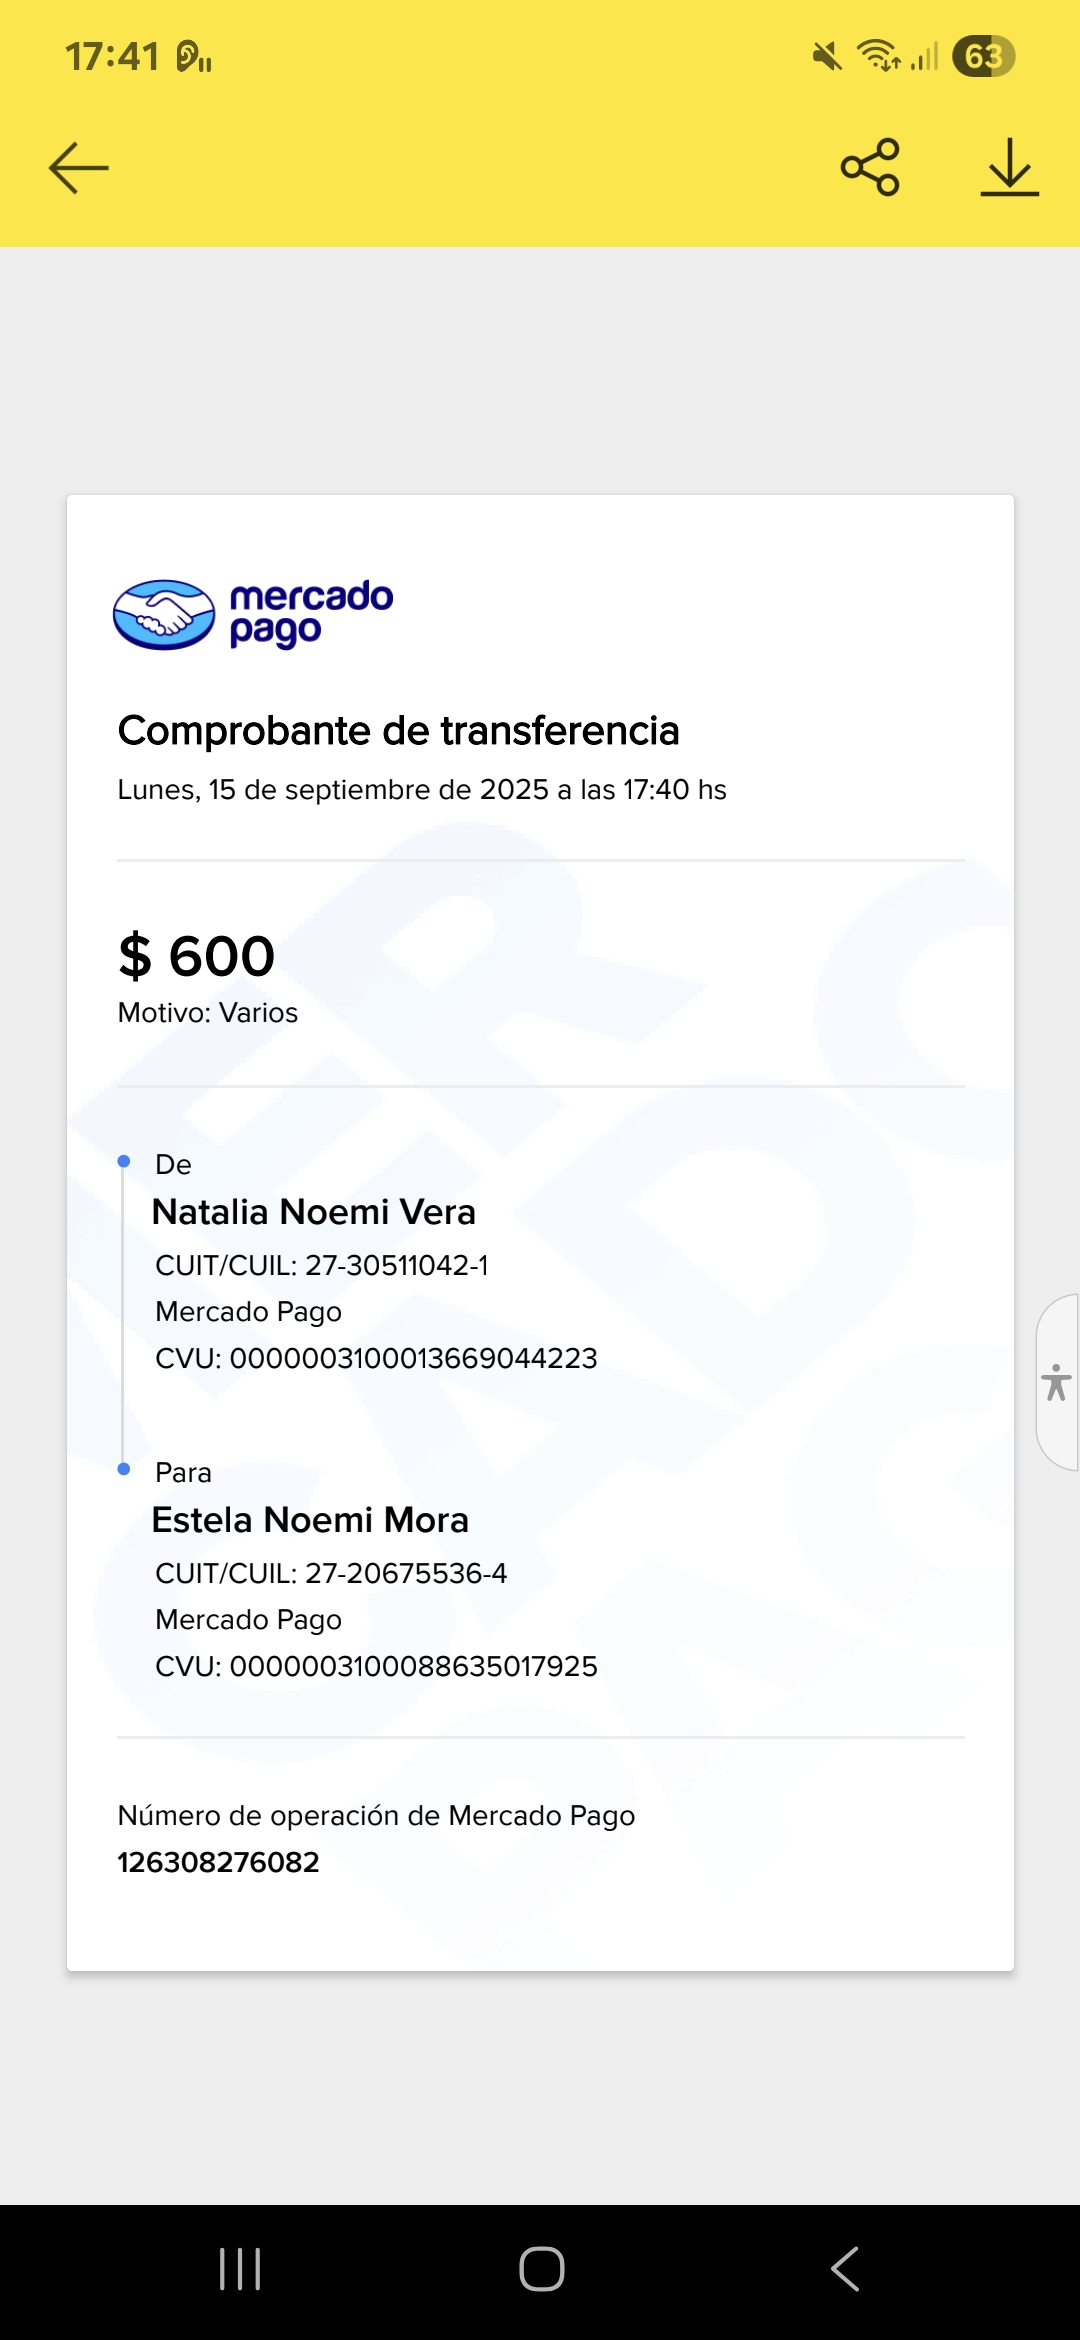Open Android recent apps button
Screen dimensions: 1080x2340
click(x=240, y=2268)
